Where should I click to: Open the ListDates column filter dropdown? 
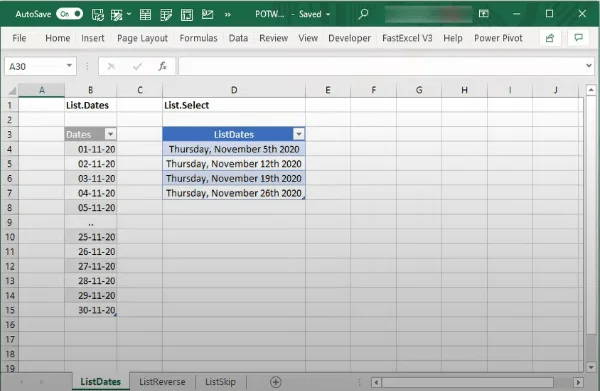[x=299, y=134]
